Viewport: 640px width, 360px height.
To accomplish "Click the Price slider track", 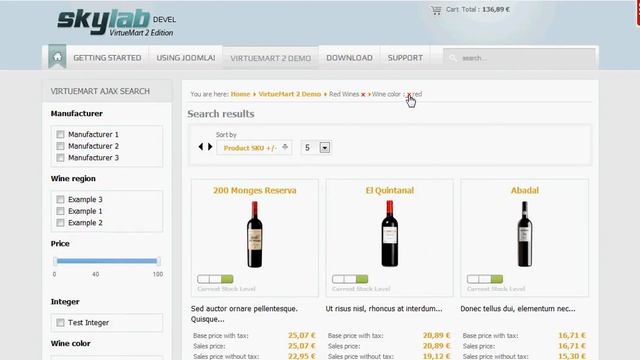I will (107, 261).
